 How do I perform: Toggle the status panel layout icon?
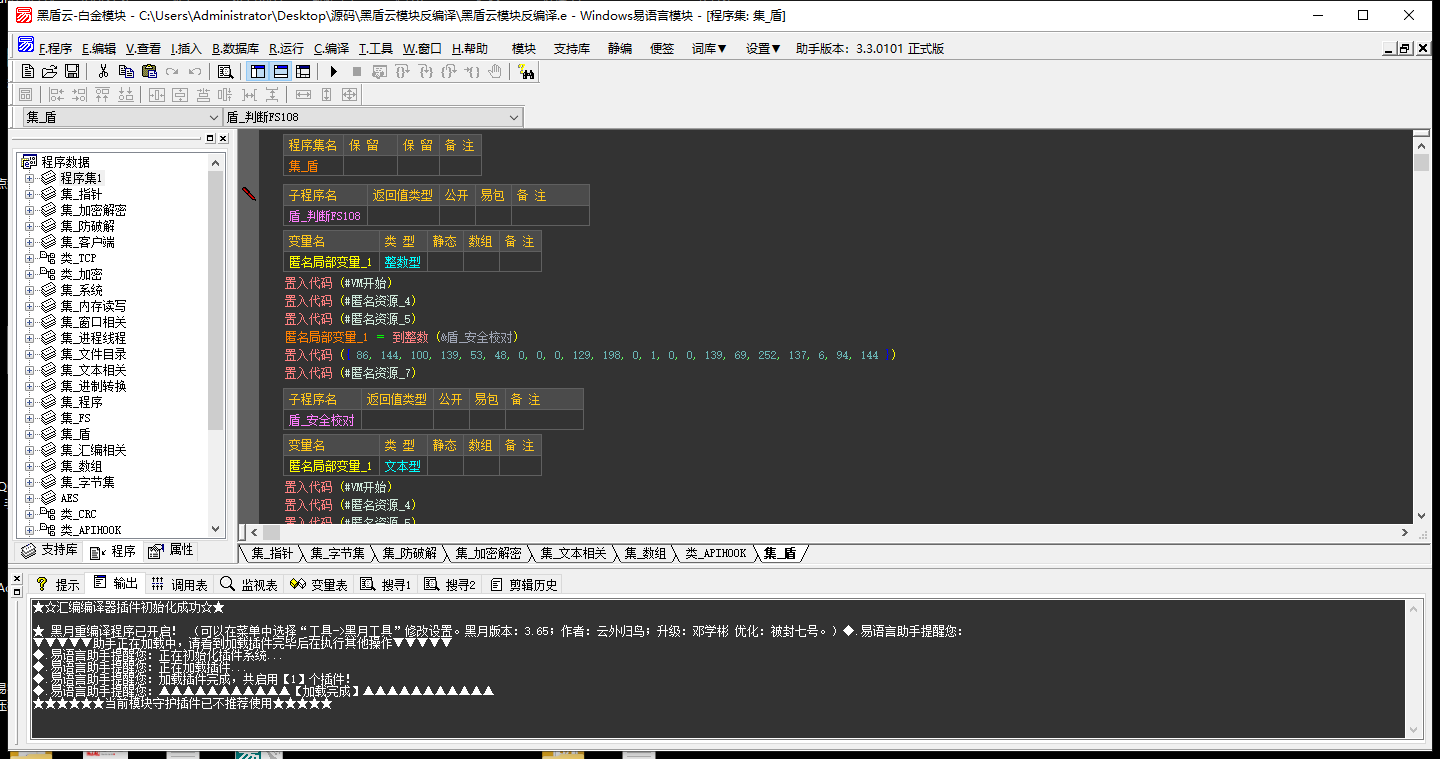pos(281,72)
